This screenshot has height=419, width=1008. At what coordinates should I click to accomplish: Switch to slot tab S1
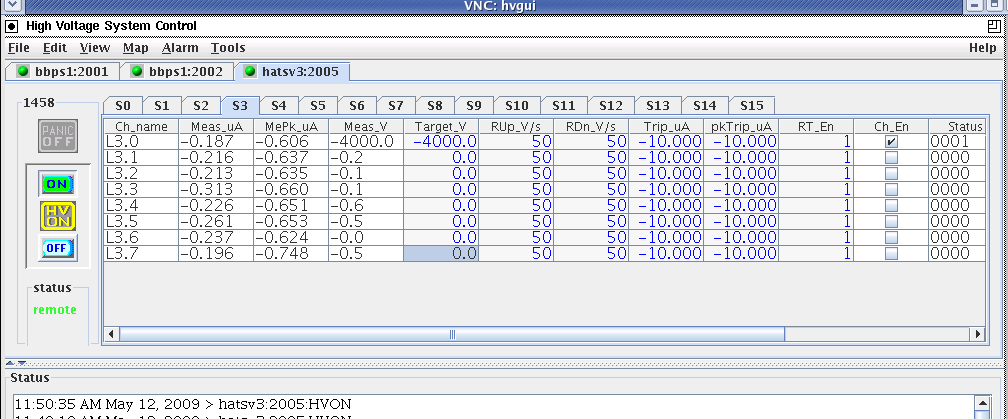pyautogui.click(x=161, y=106)
